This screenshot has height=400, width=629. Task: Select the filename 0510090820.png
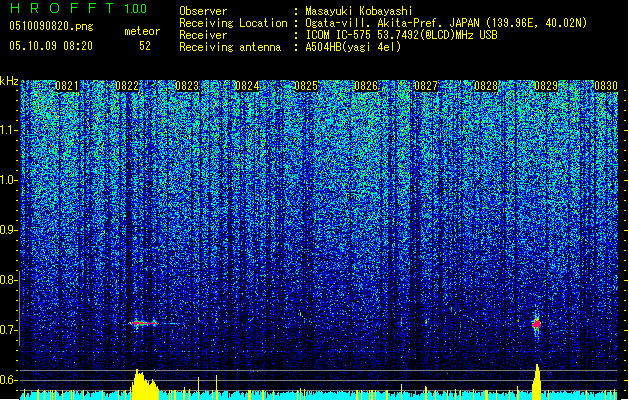pyautogui.click(x=51, y=26)
